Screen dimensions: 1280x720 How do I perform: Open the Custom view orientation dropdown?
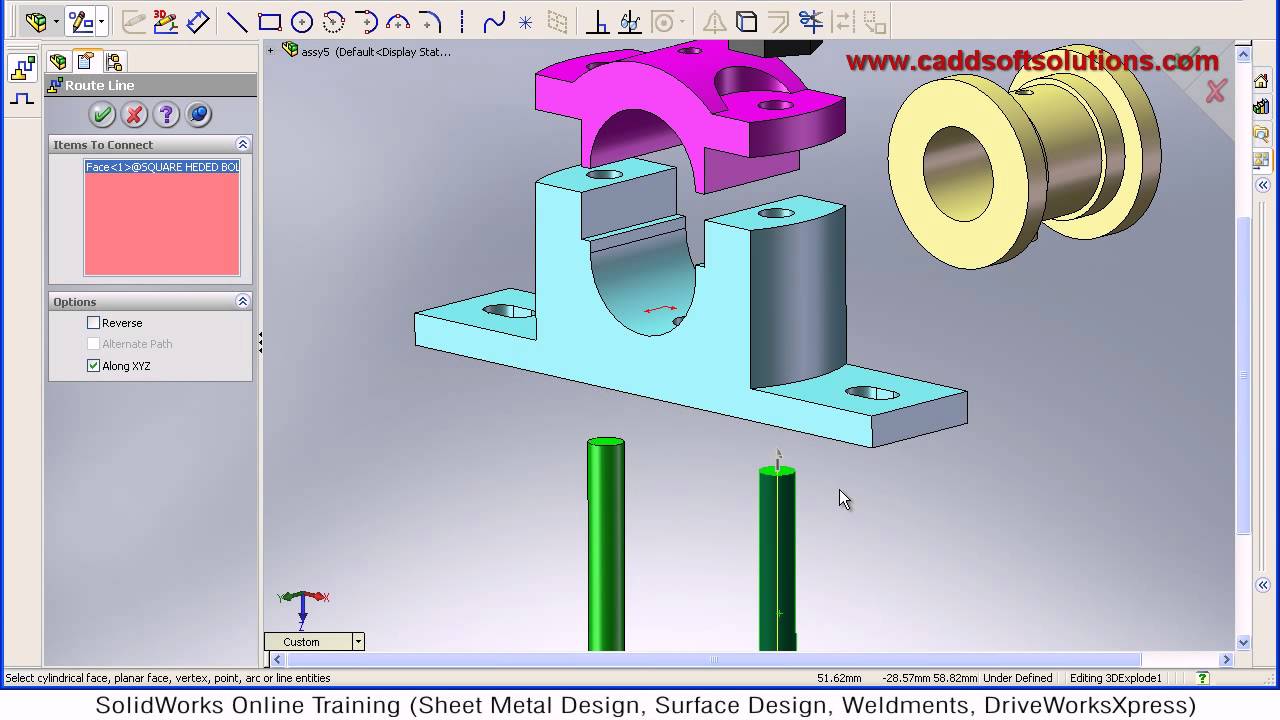tap(358, 642)
